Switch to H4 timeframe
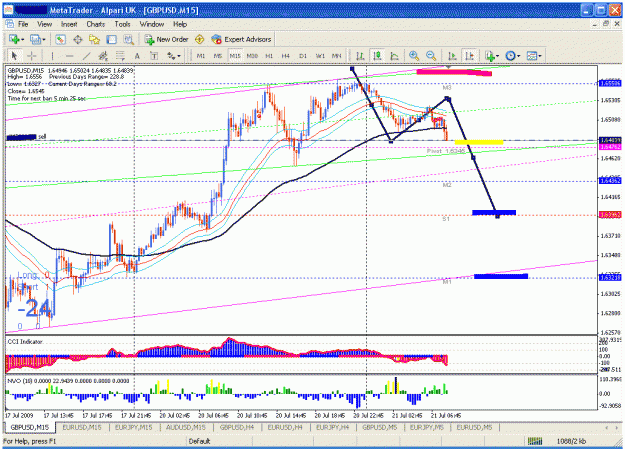625x449 pixels. tap(286, 56)
